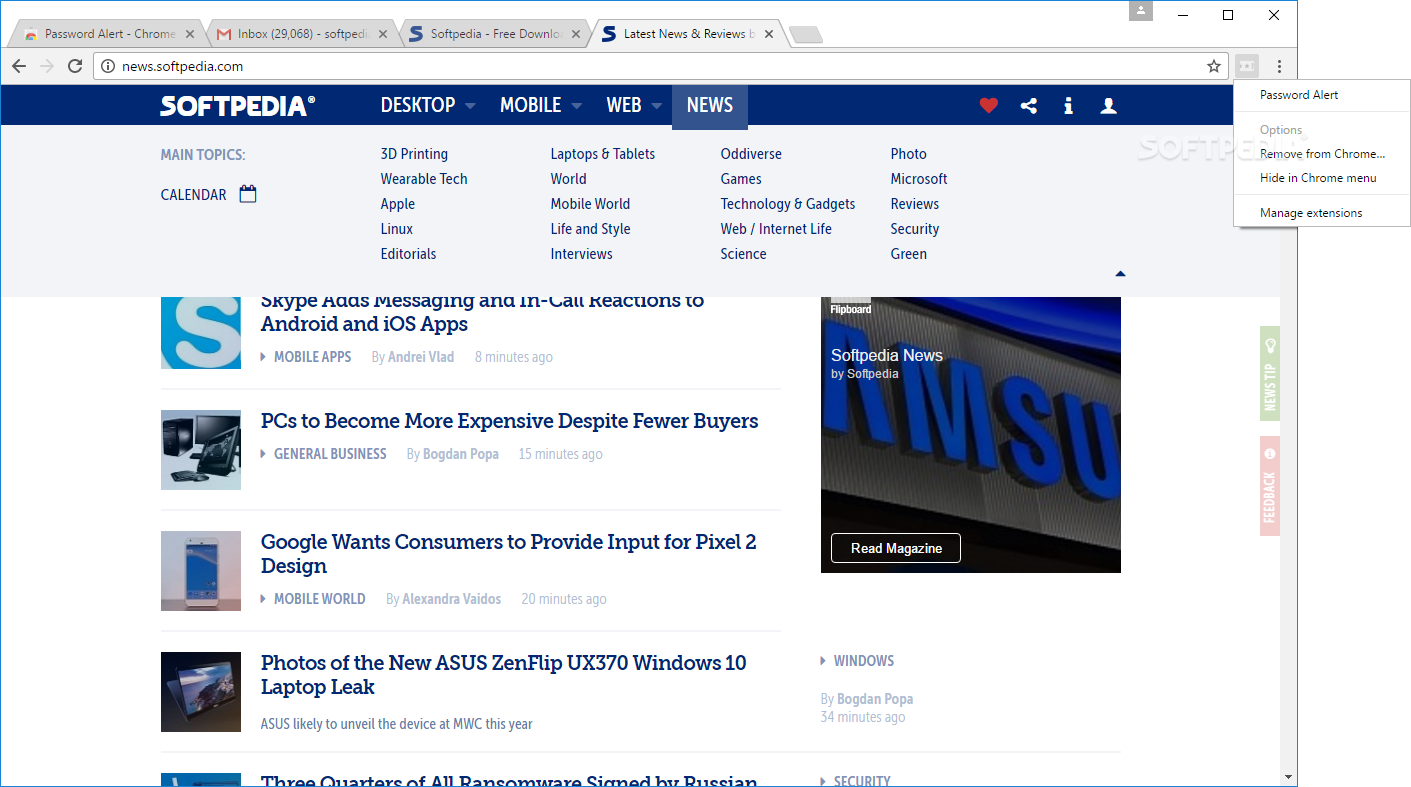Image resolution: width=1411 pixels, height=787 pixels.
Task: Open the GENERAL BUSINESS category link
Action: coord(330,454)
